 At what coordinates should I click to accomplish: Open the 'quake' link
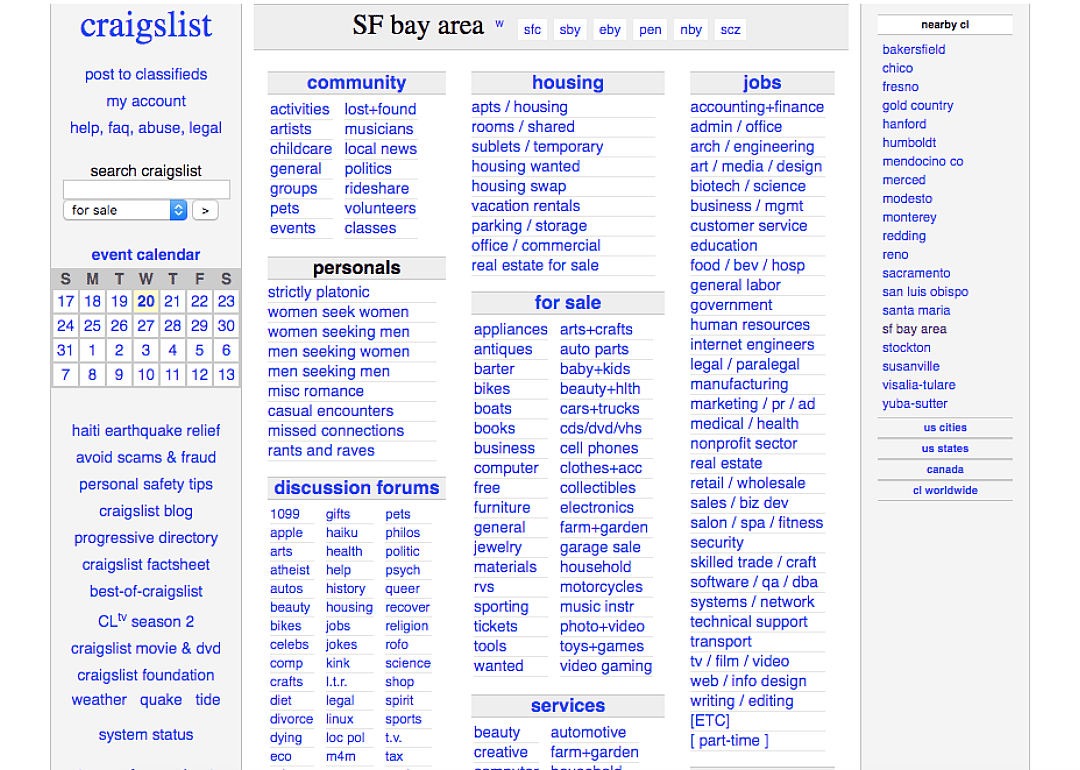point(161,700)
